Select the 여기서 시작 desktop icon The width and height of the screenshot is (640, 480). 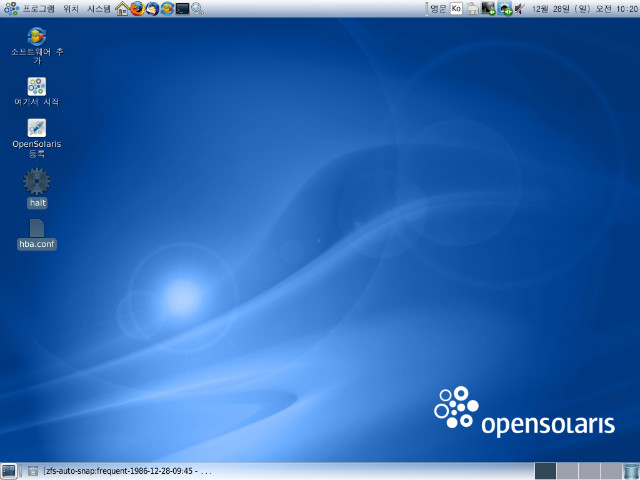(37, 92)
